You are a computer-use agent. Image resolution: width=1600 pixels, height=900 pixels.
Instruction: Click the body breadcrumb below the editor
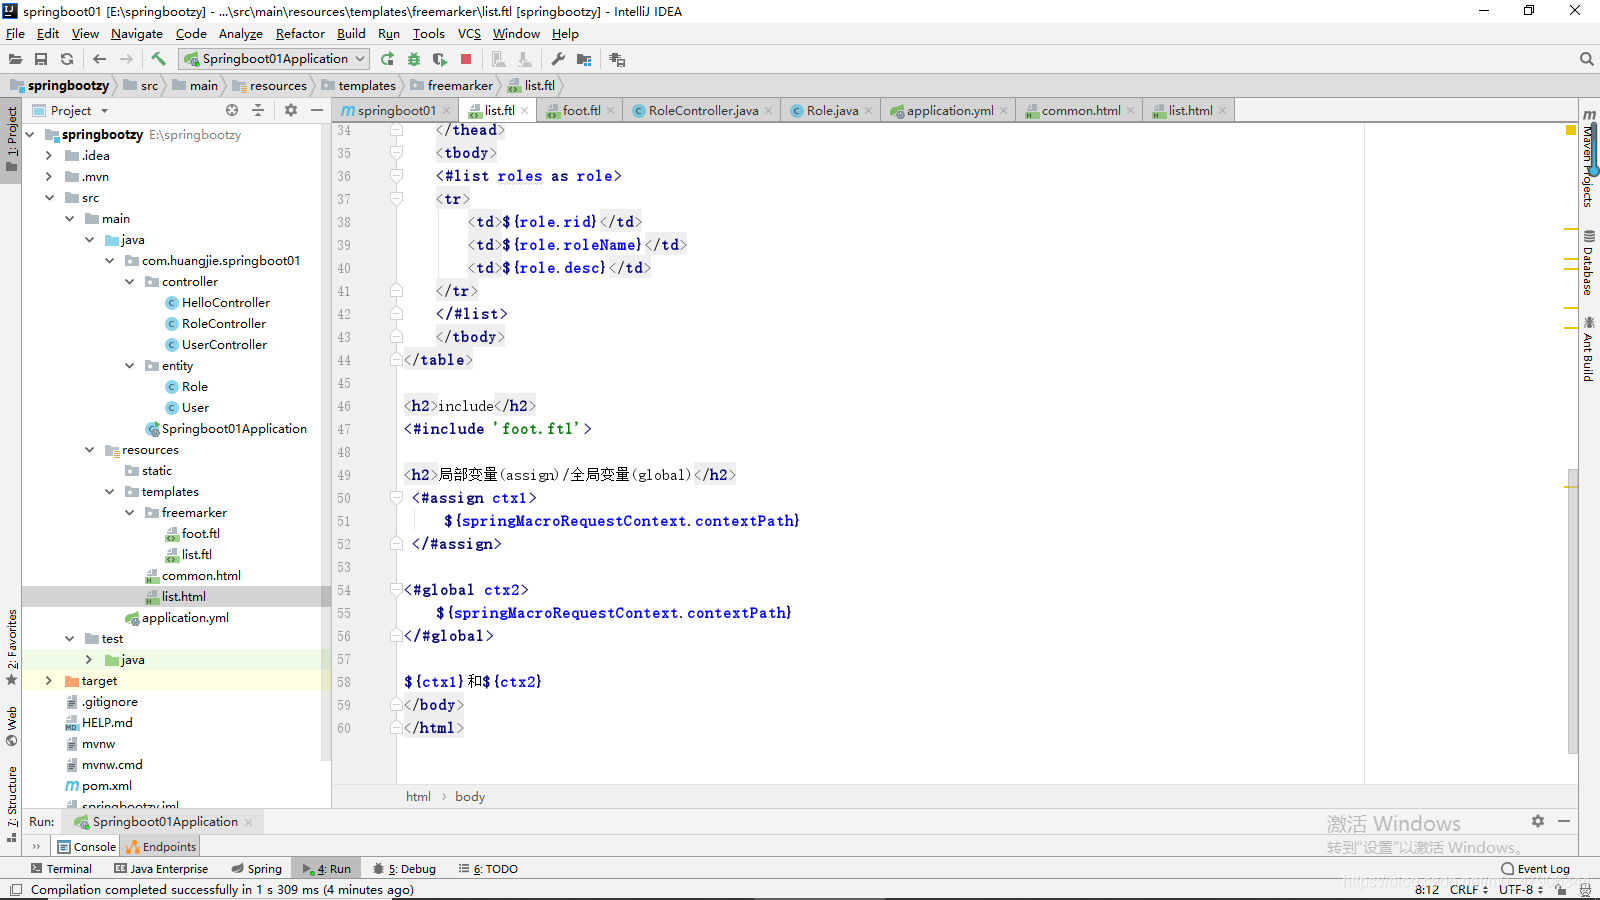pos(470,796)
